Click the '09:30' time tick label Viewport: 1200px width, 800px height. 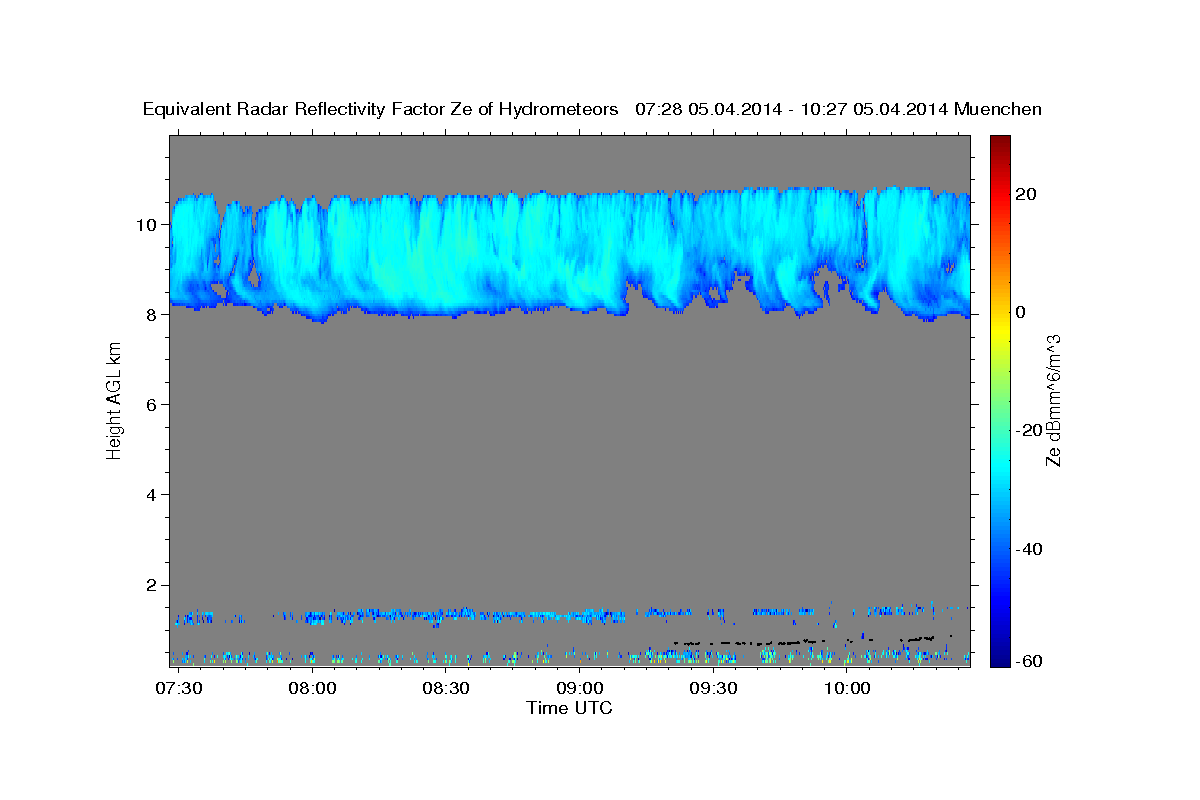[x=713, y=689]
